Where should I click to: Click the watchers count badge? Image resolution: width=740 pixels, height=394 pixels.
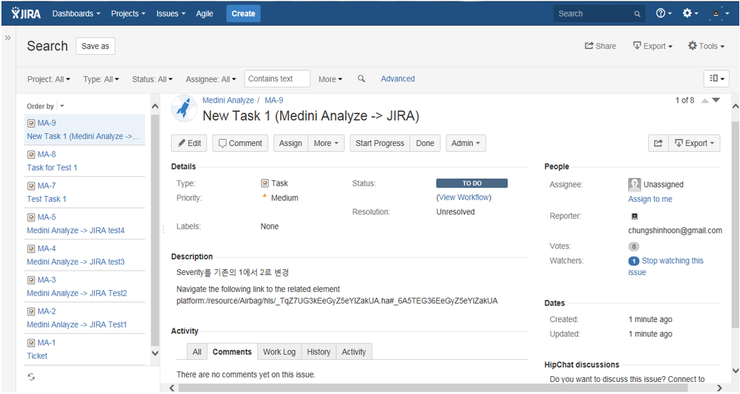point(634,261)
